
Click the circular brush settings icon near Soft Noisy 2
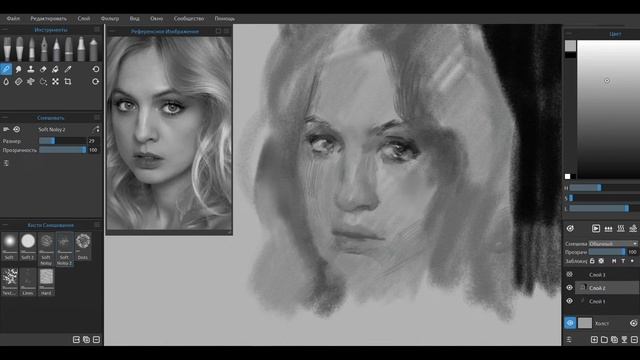pos(17,129)
